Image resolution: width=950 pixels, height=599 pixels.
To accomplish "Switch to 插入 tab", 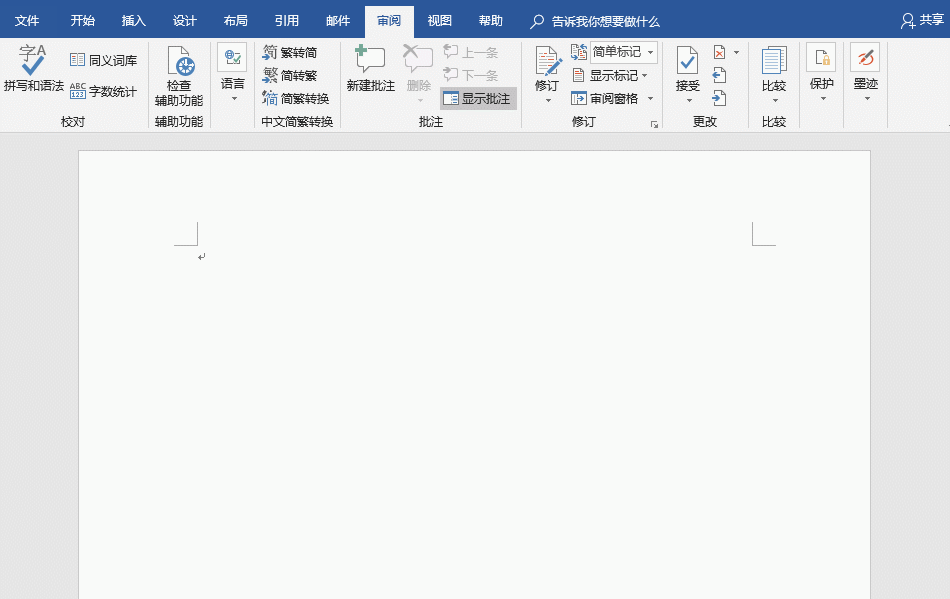I will tap(134, 21).
